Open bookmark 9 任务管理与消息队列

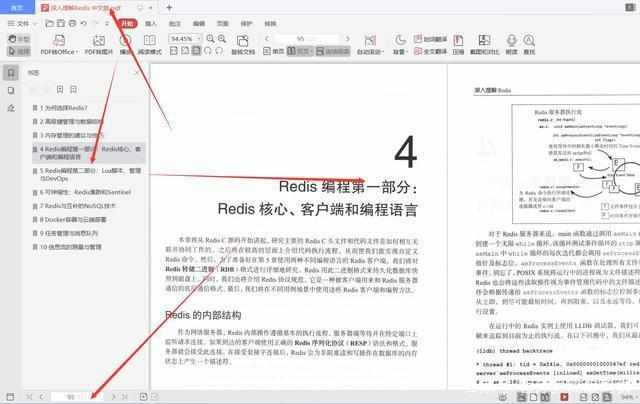pyautogui.click(x=65, y=233)
